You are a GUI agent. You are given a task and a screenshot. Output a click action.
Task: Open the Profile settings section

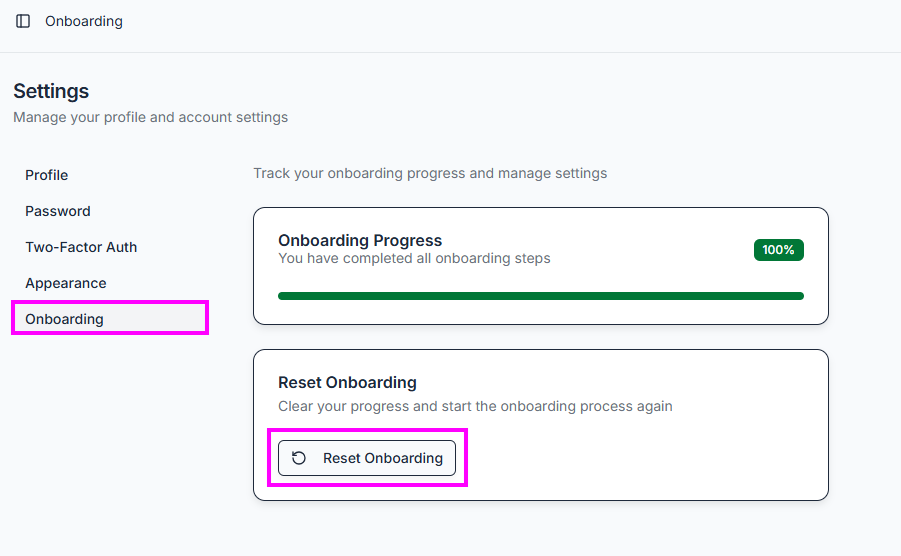point(47,175)
